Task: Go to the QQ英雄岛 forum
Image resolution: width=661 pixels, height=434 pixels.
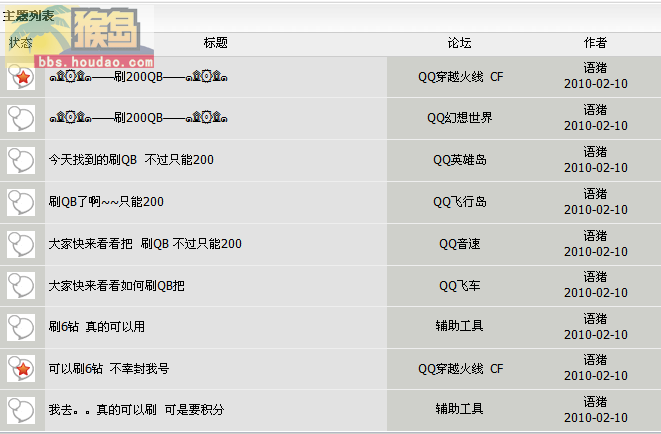Action: coord(460,160)
